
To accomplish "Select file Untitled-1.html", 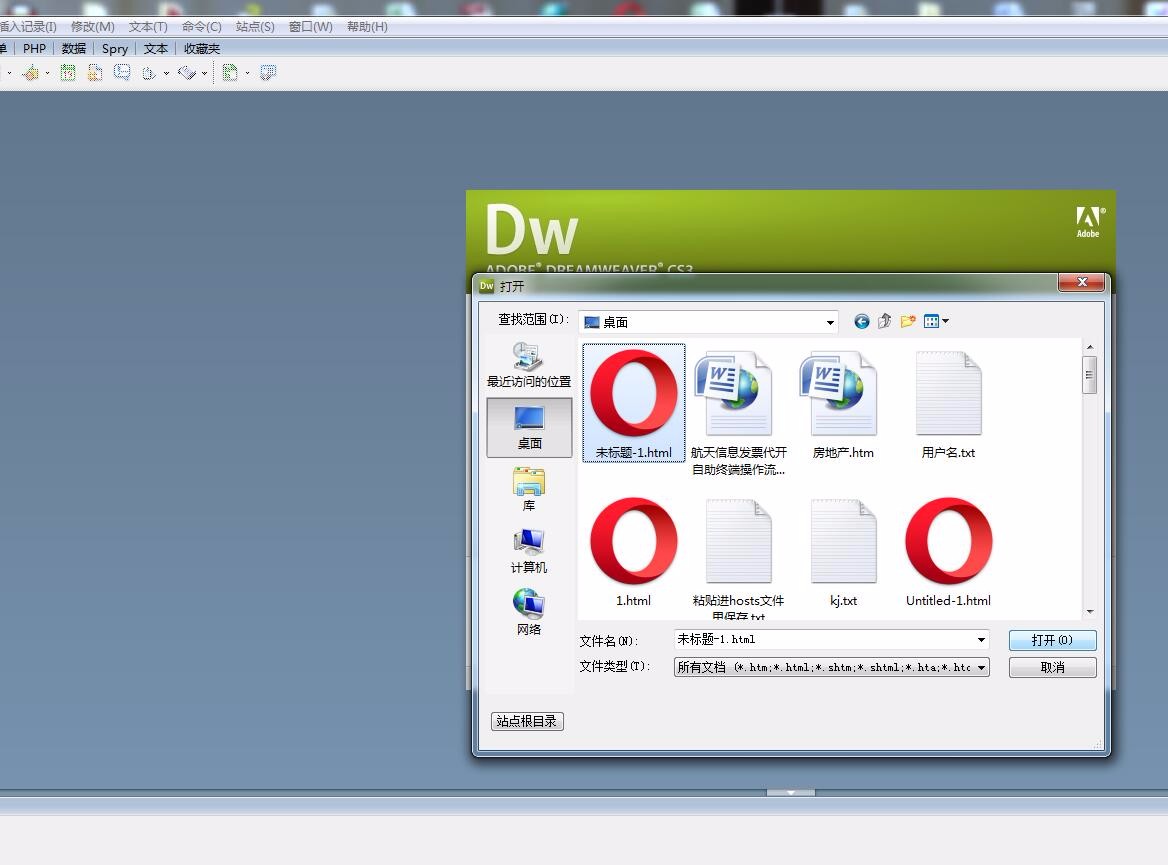I will (x=948, y=551).
